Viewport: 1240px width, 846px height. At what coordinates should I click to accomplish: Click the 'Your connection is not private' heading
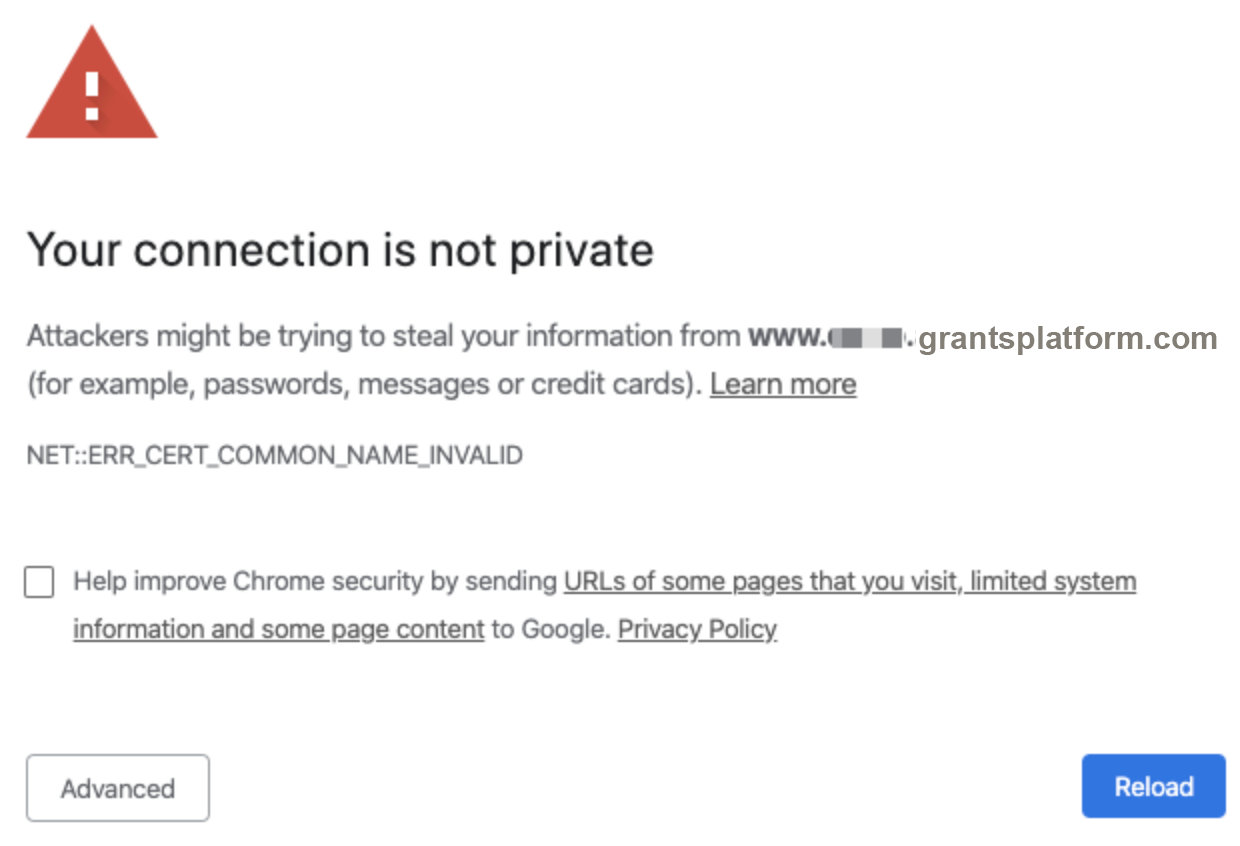pos(340,250)
